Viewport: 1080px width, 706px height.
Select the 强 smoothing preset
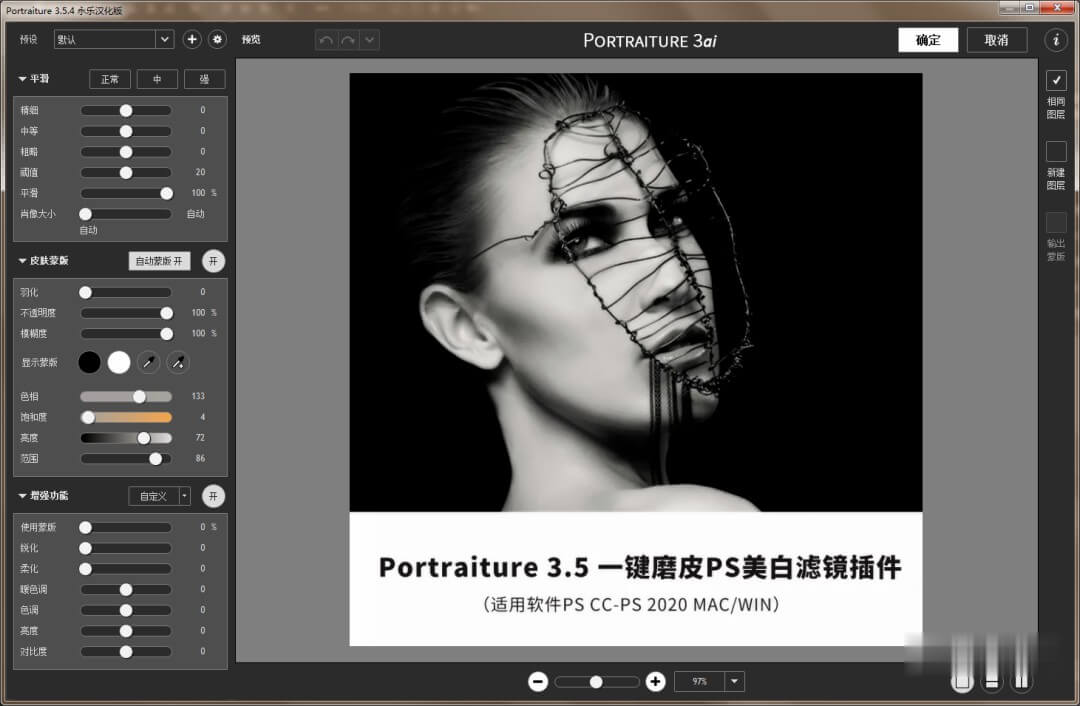(205, 79)
